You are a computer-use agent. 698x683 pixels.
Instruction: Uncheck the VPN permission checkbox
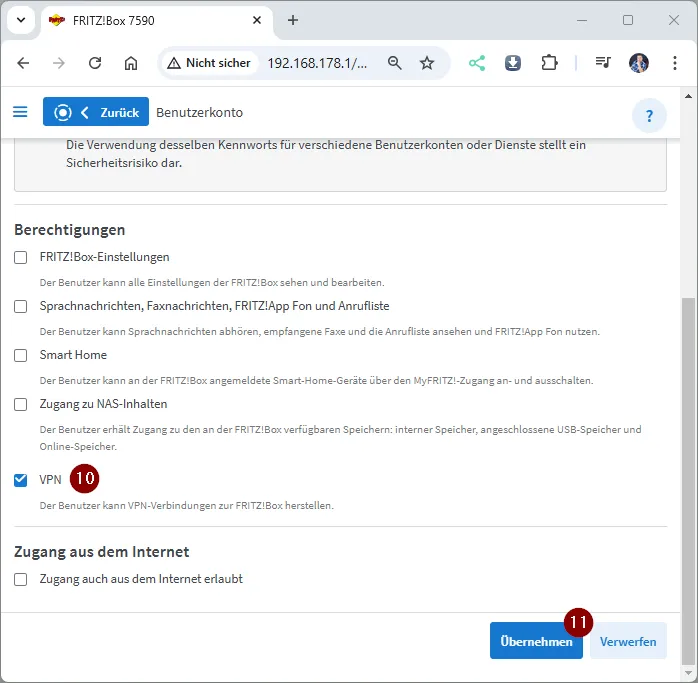click(21, 480)
